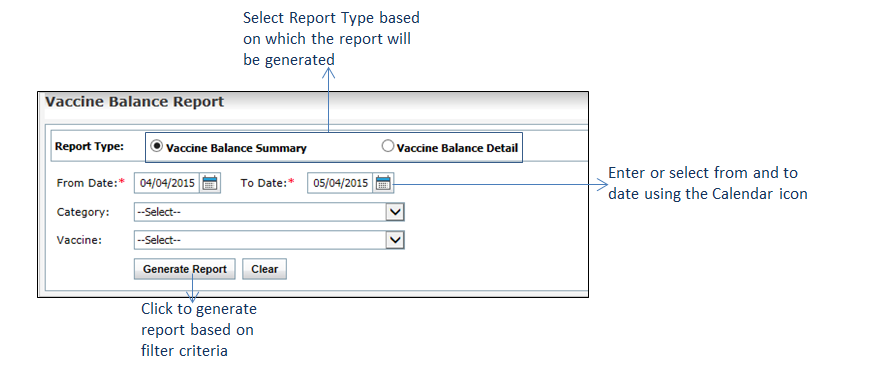Click the Vaccine Balance Report heading
873x383 pixels.
[135, 102]
